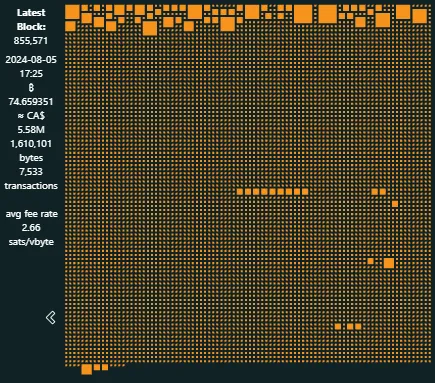
Task: Click the bitcoin ₿ symbol
Action: pos(31,88)
